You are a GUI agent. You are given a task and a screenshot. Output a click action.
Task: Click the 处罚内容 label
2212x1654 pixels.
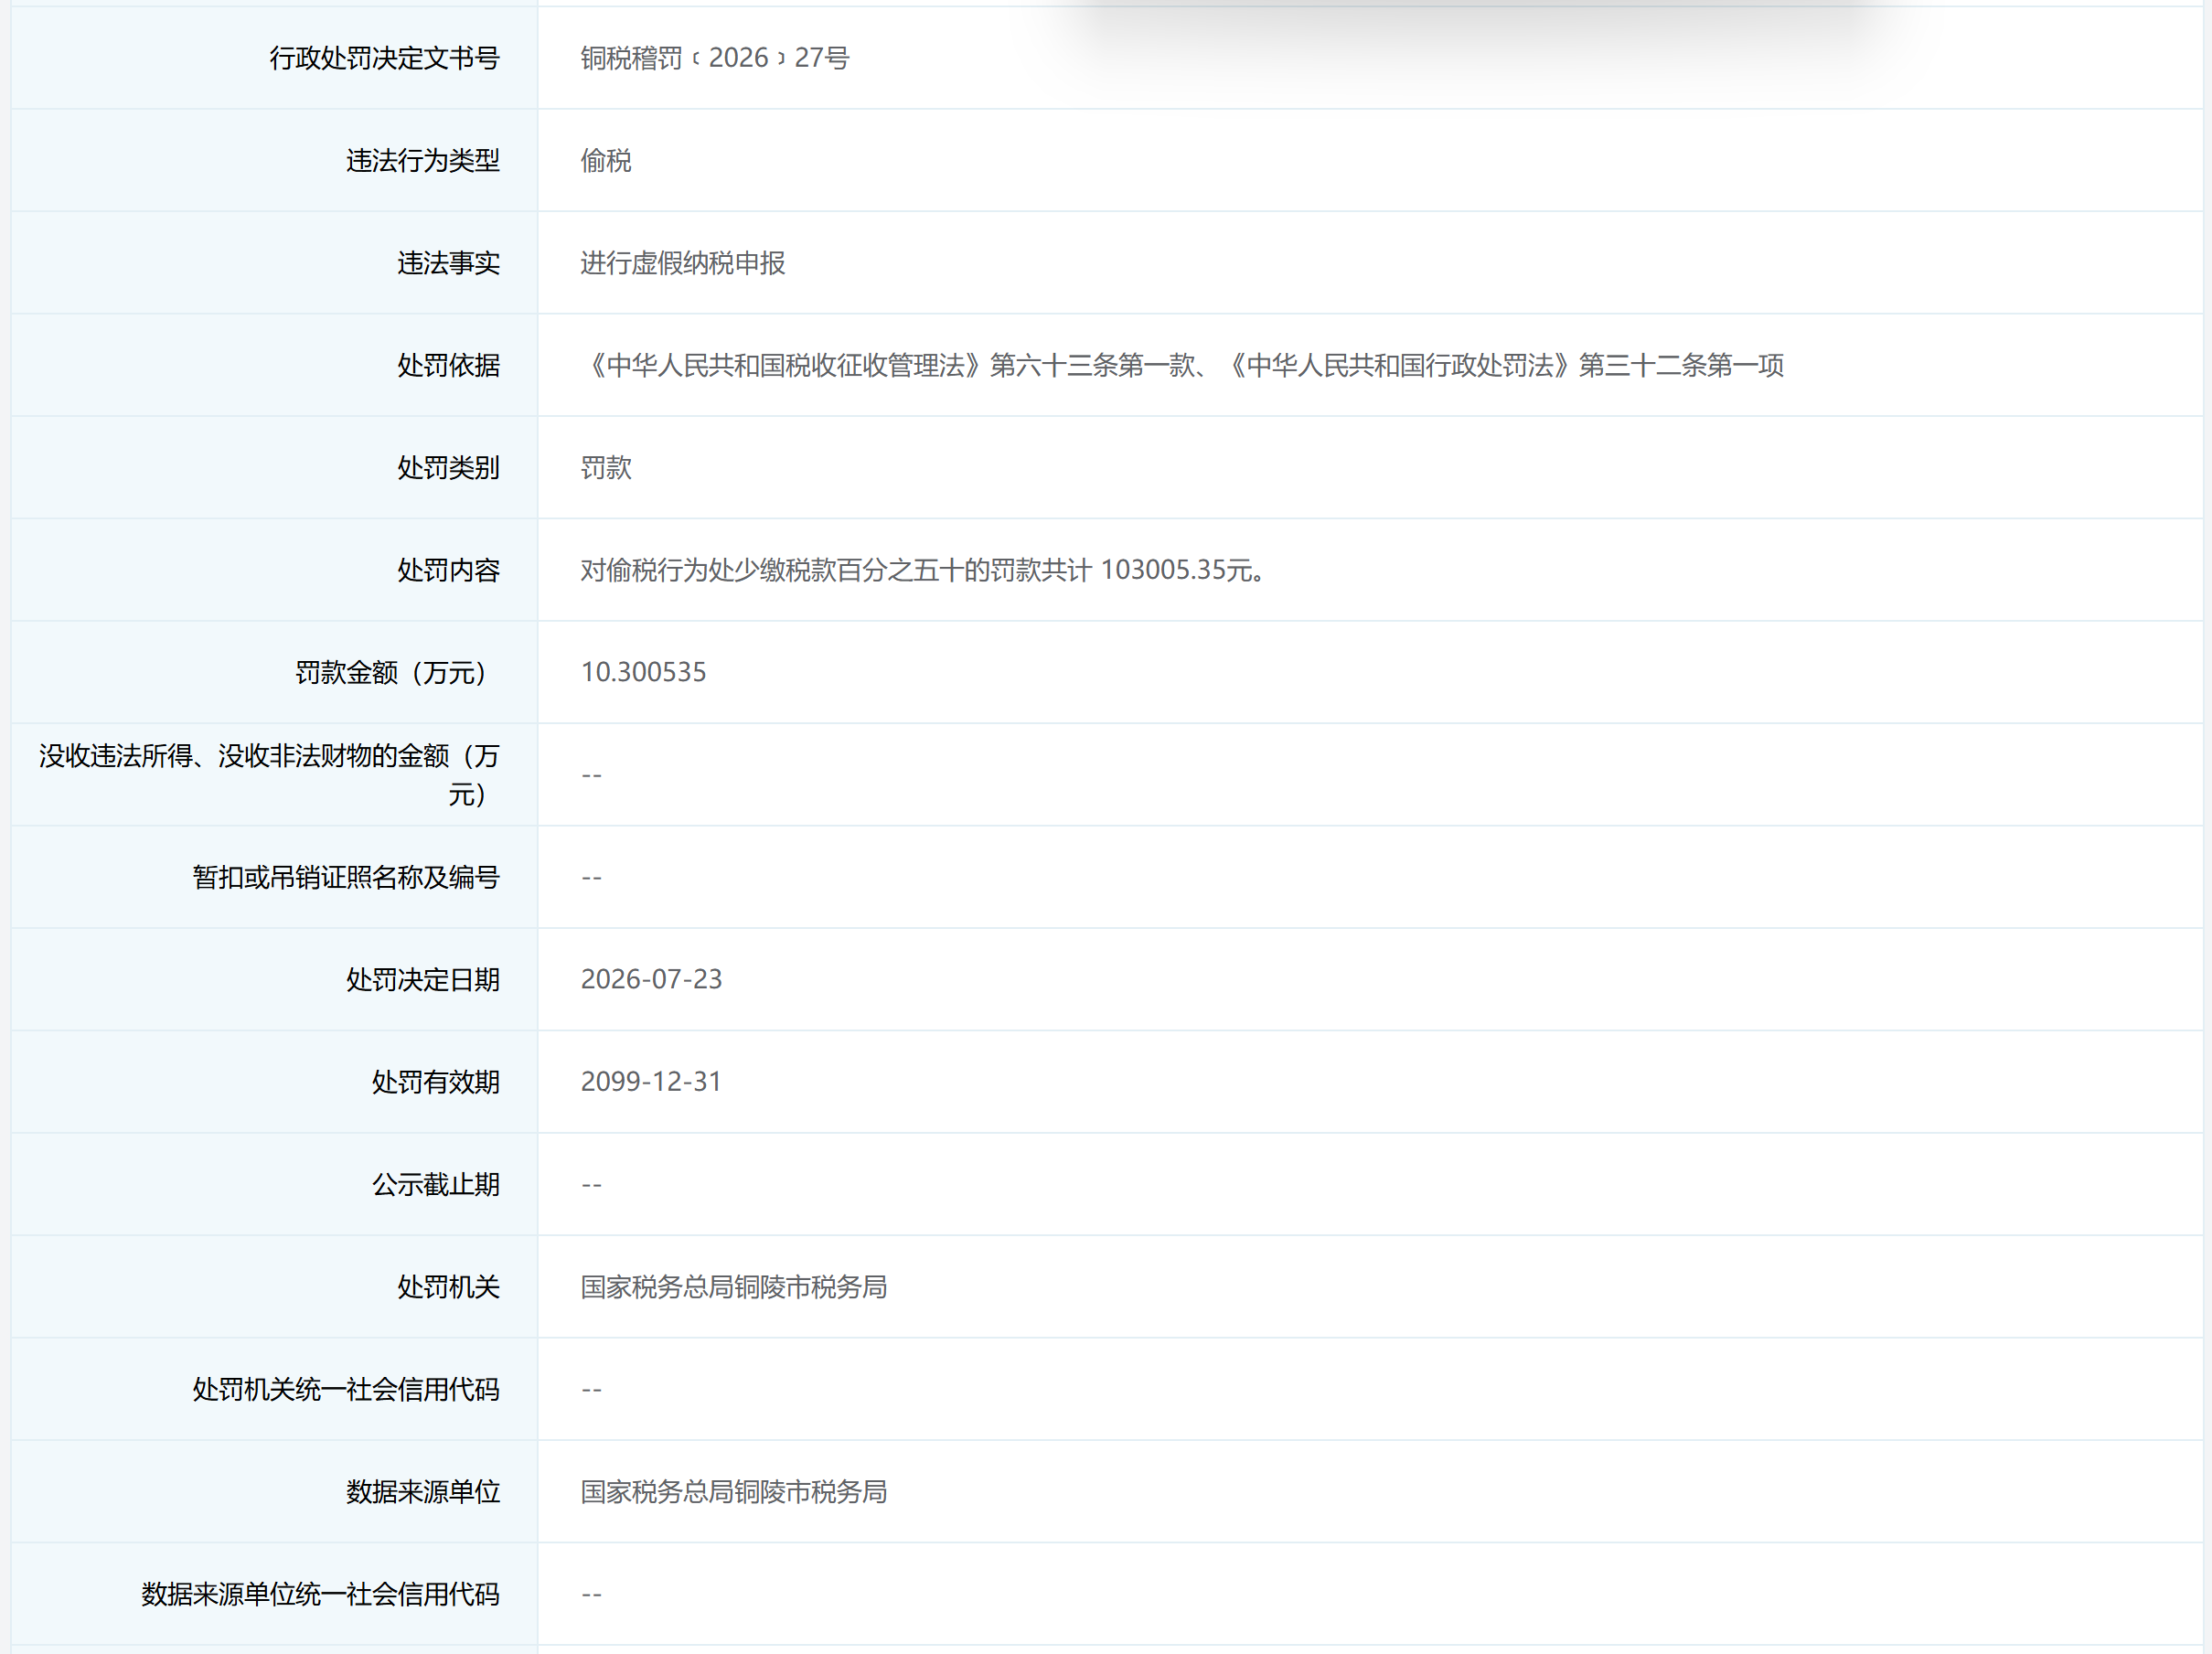(x=448, y=570)
